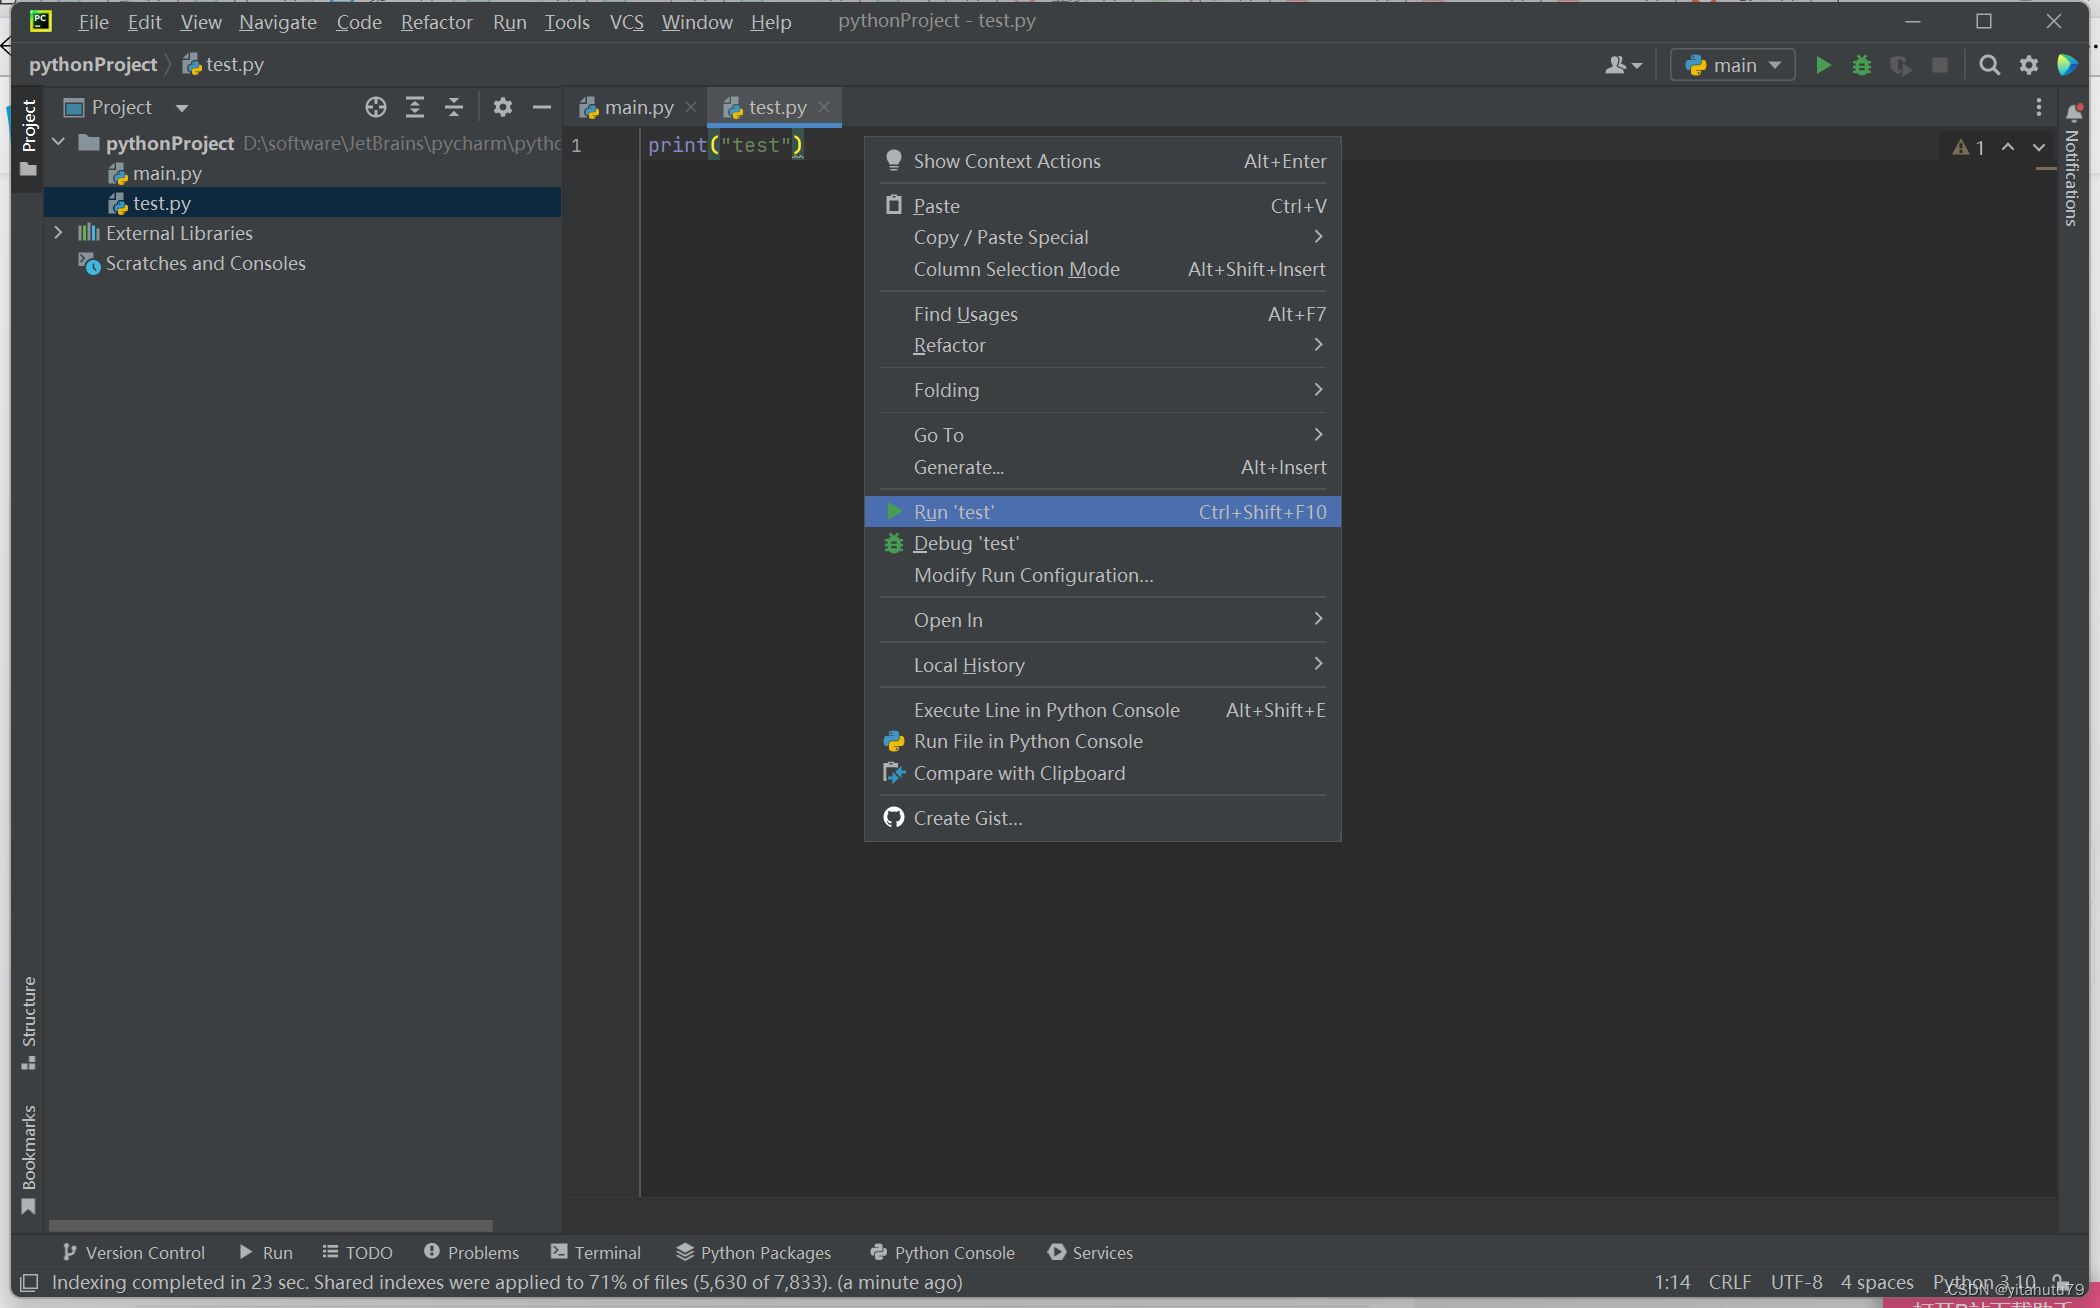The width and height of the screenshot is (2100, 1308).
Task: Select Run 'test' from context menu
Action: click(x=1102, y=512)
